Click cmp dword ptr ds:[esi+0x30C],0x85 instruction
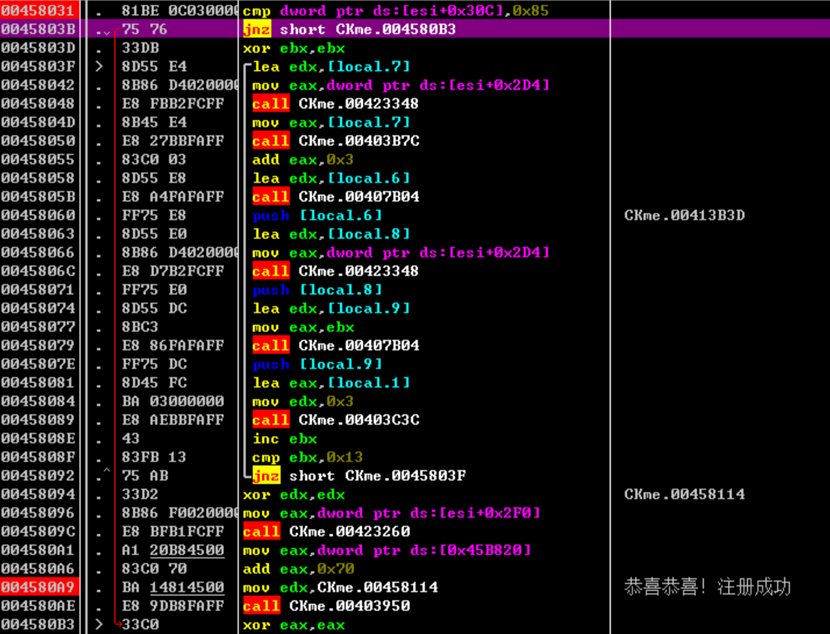This screenshot has height=634, width=830. 396,11
